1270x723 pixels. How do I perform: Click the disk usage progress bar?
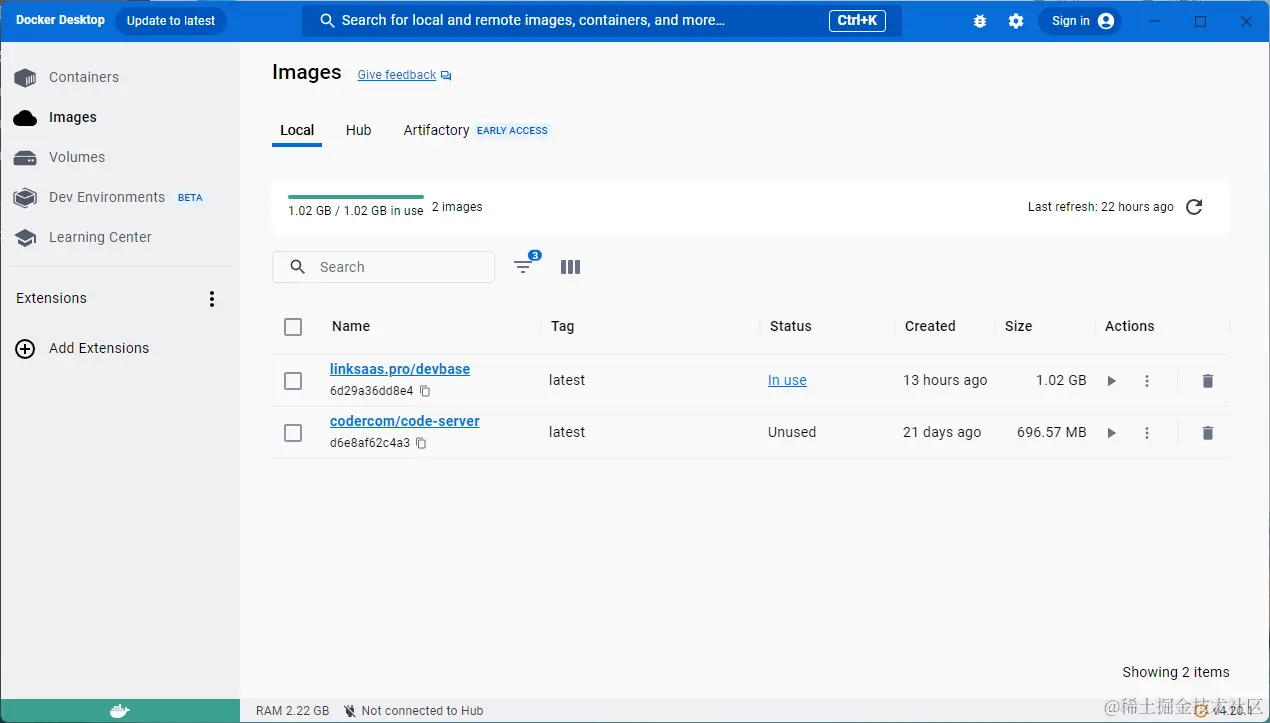(356, 197)
